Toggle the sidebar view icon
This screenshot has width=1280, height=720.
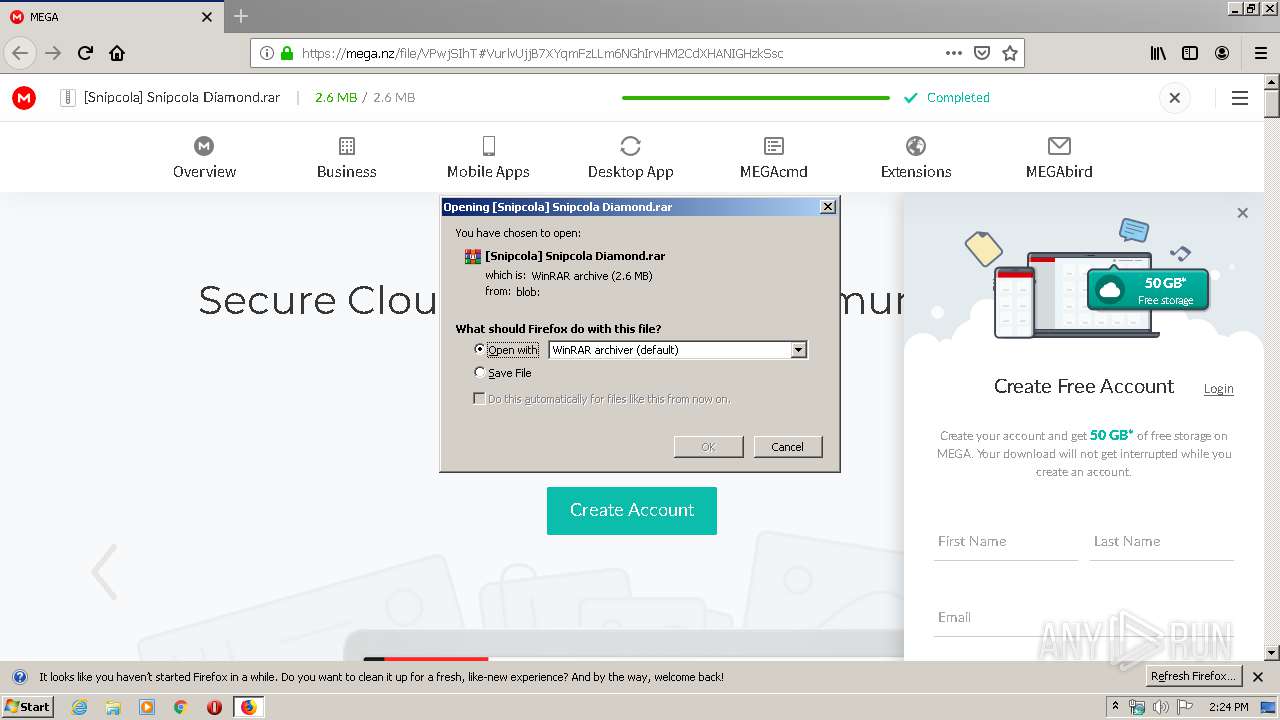tap(1190, 53)
